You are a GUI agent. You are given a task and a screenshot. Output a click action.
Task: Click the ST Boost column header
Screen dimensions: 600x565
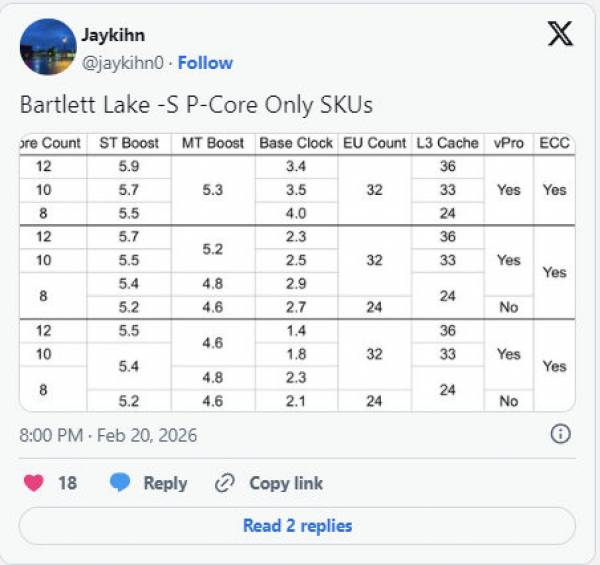129,143
